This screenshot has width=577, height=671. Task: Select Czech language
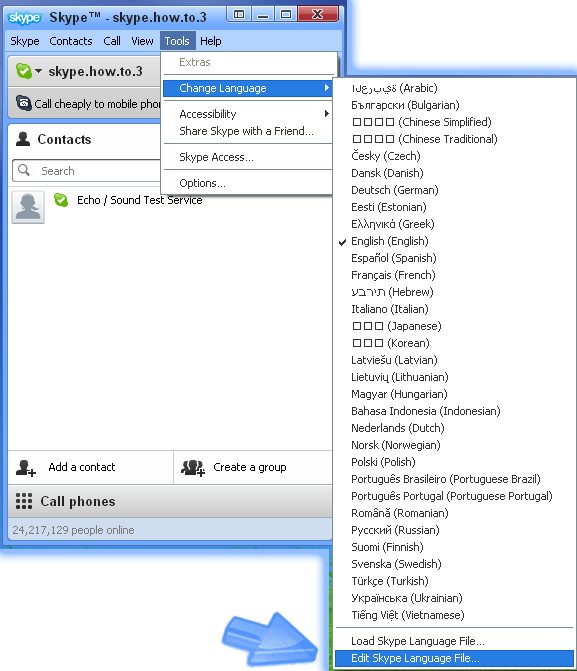pyautogui.click(x=386, y=156)
